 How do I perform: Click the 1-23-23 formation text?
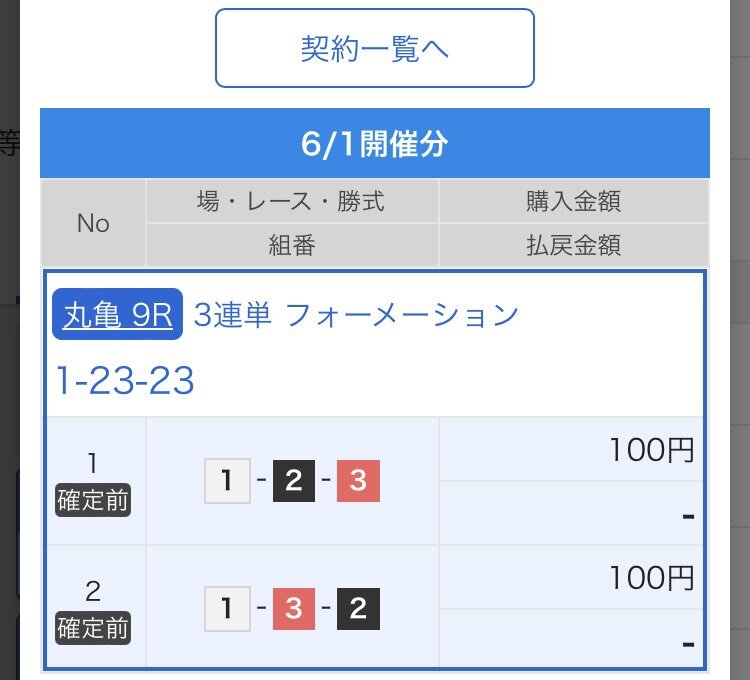click(125, 380)
